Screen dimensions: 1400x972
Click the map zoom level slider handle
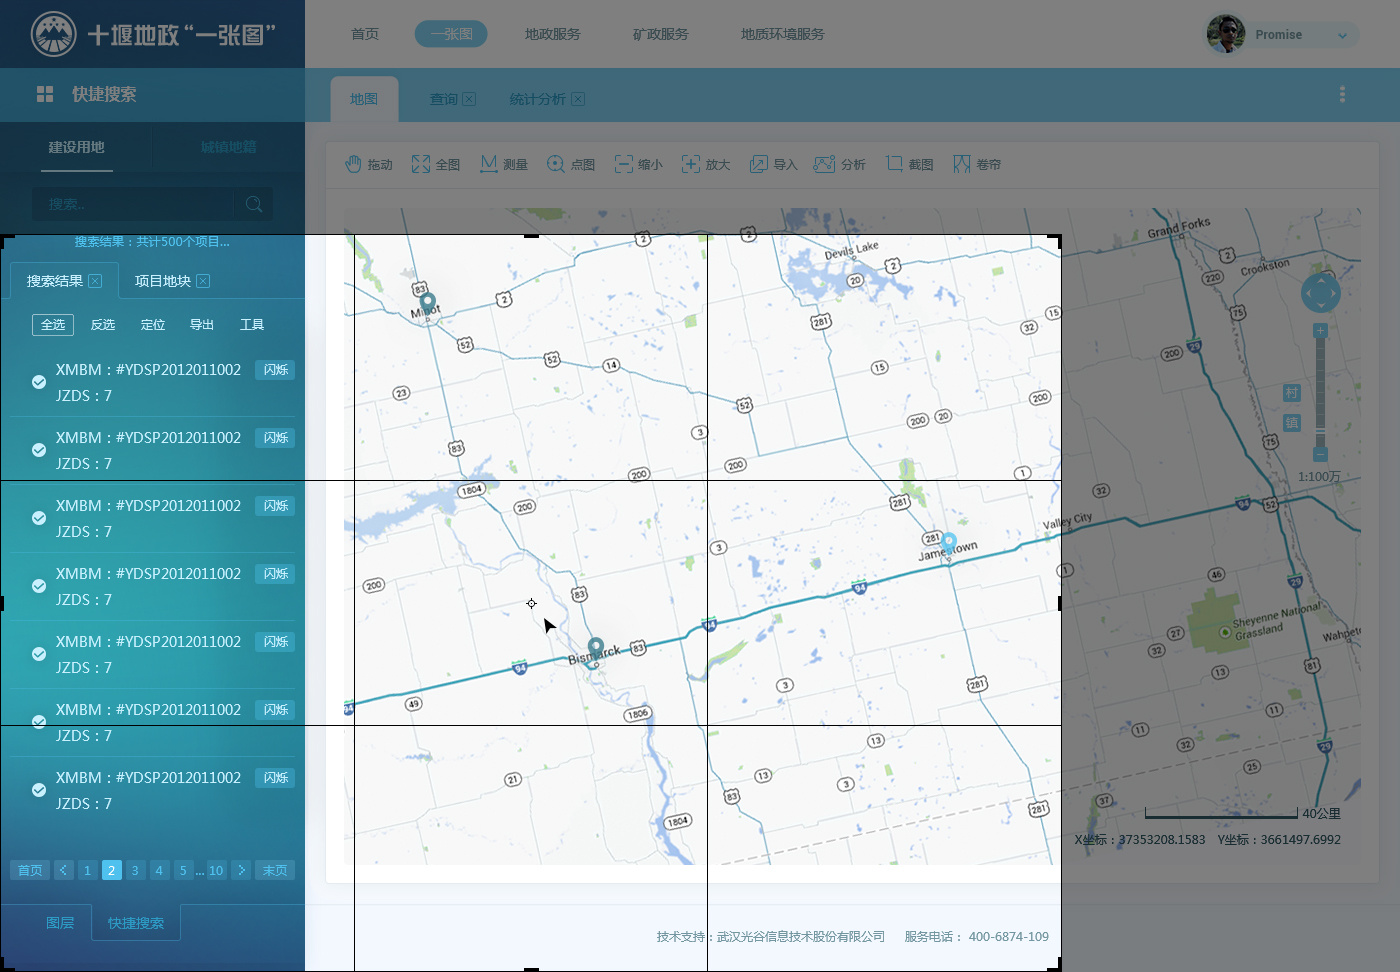[x=1320, y=431]
